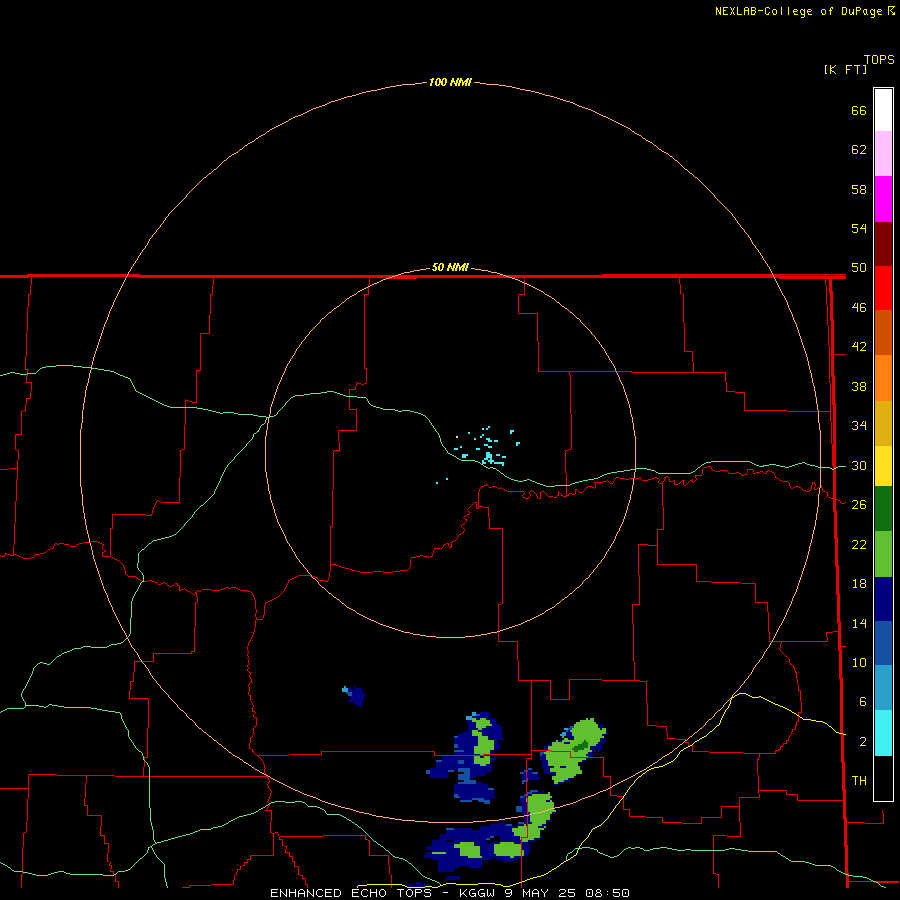Image resolution: width=900 pixels, height=900 pixels.
Task: Pick the dark orange legend swatch
Action: coord(883,333)
